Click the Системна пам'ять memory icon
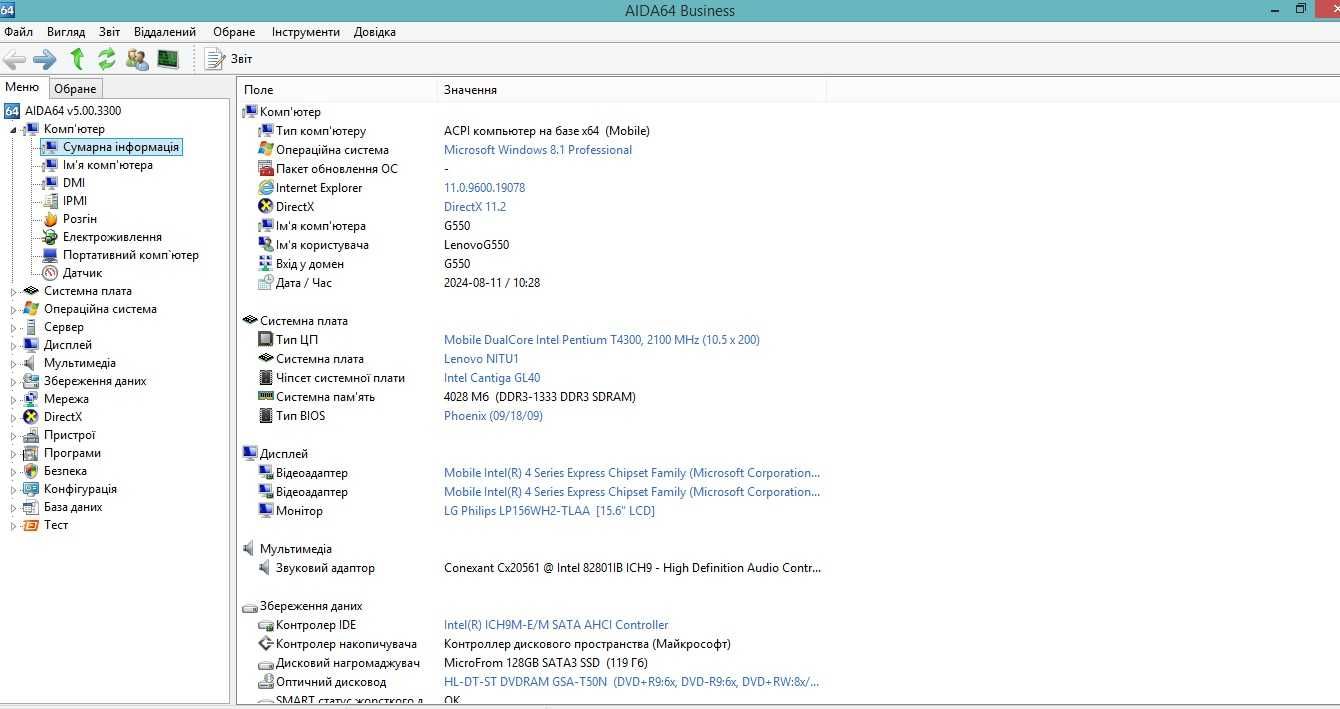 (x=265, y=397)
